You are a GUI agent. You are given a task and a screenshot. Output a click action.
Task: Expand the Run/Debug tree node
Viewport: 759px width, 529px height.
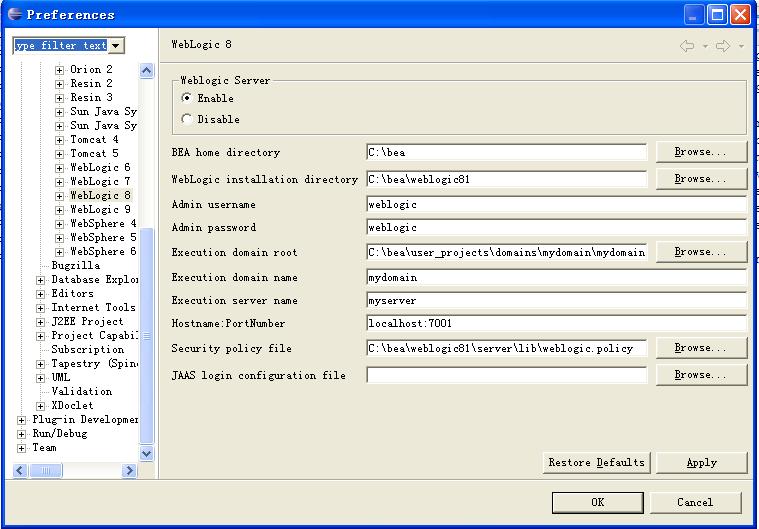[x=21, y=435]
